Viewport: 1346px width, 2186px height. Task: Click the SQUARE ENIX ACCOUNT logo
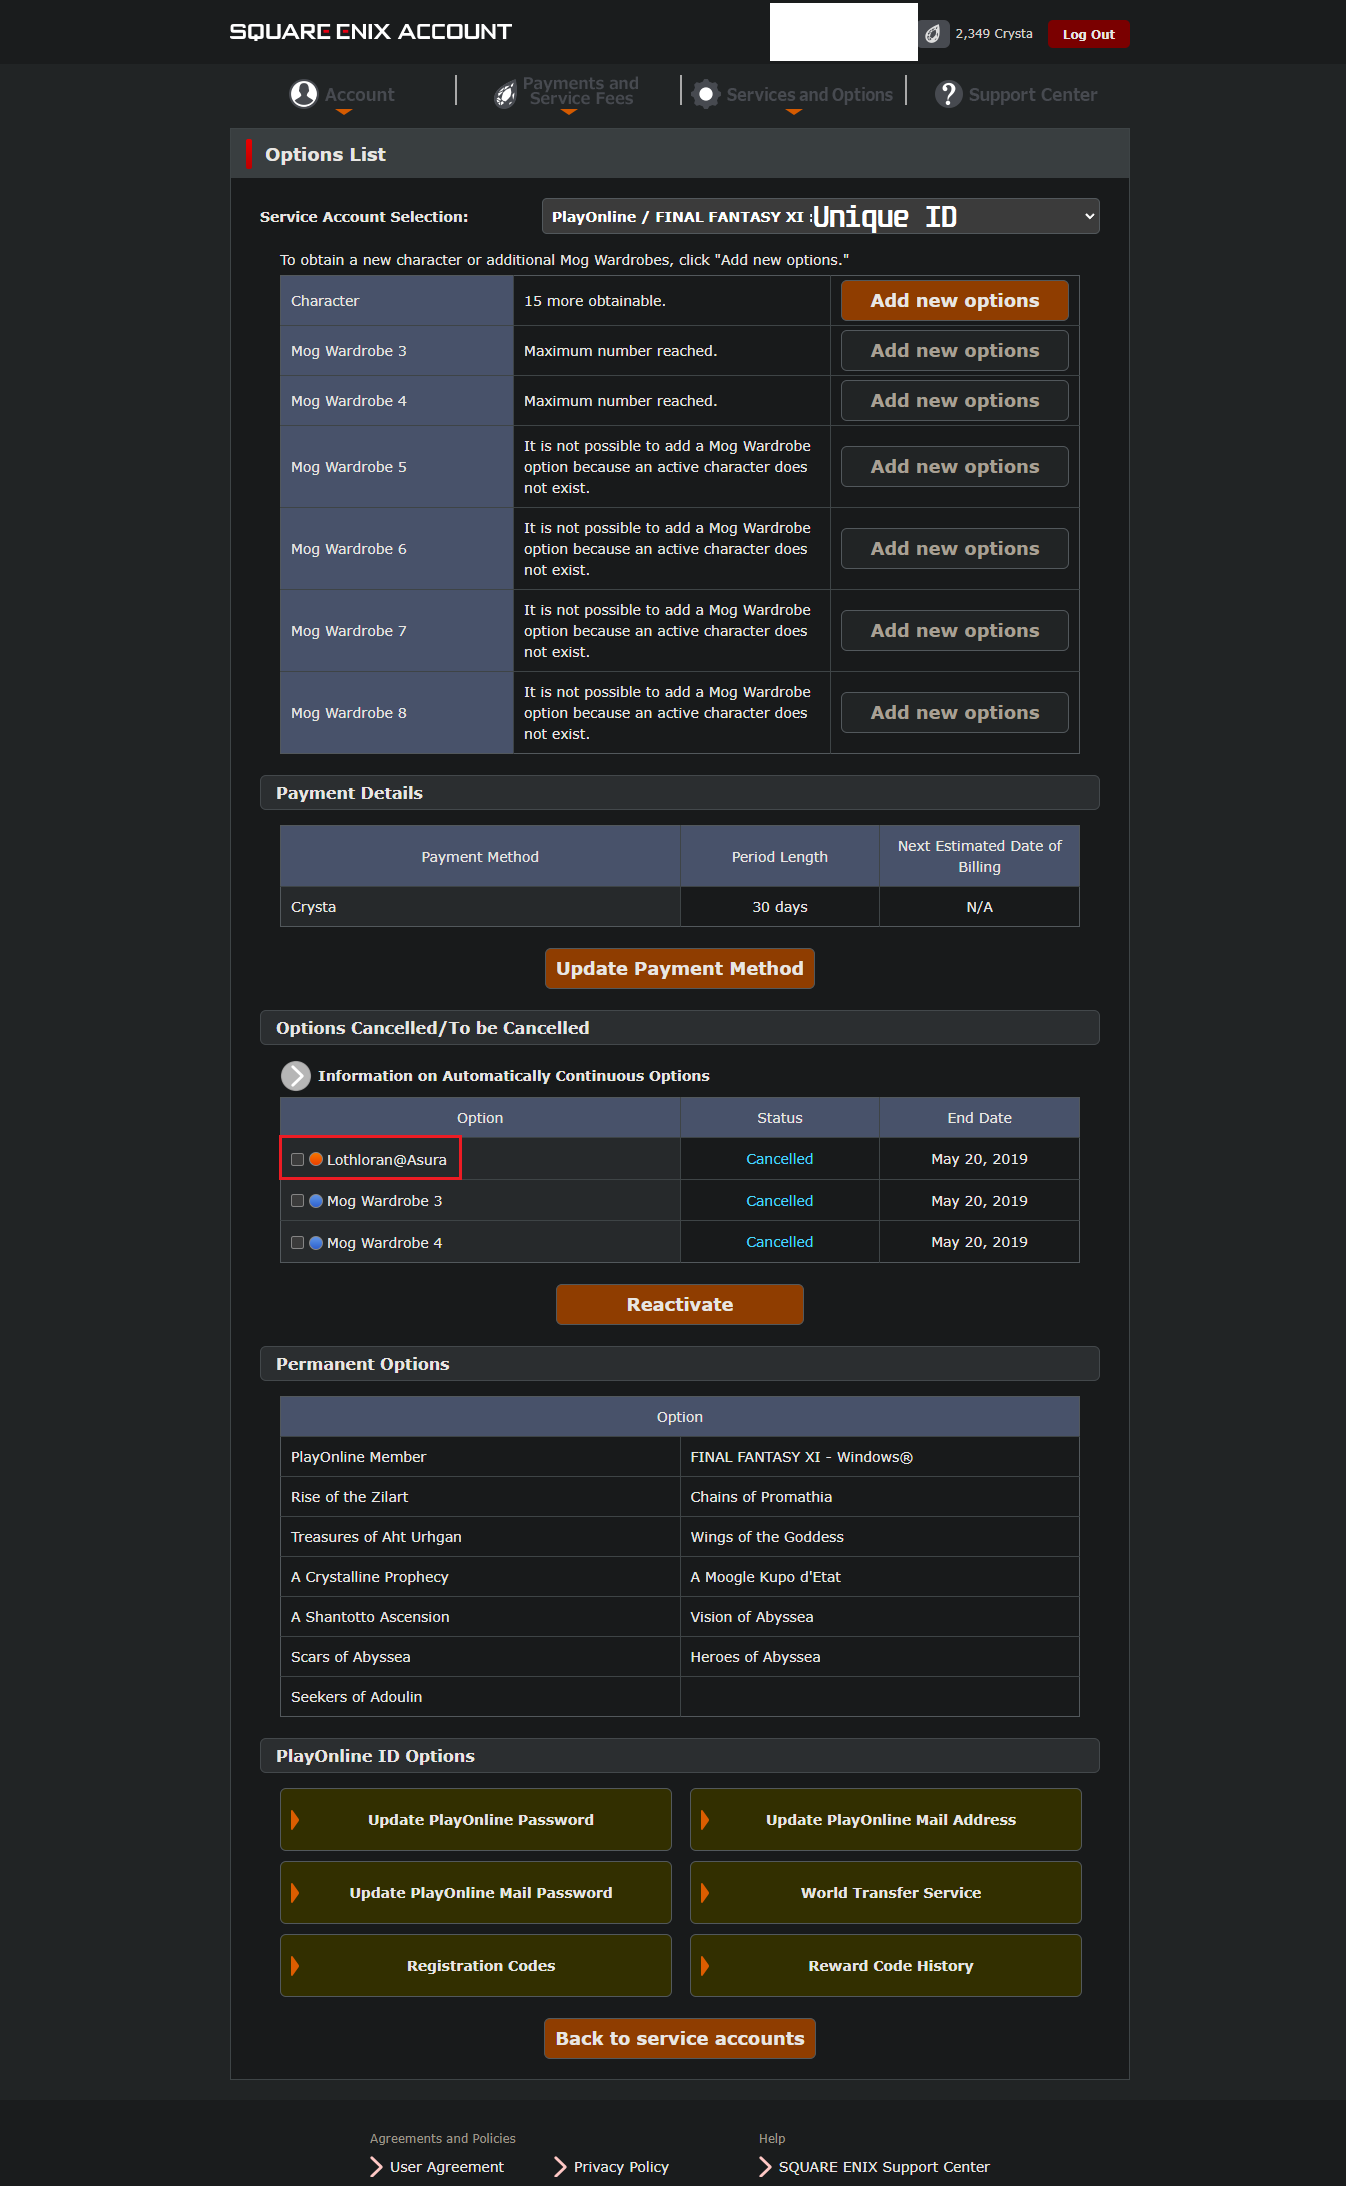tap(371, 32)
